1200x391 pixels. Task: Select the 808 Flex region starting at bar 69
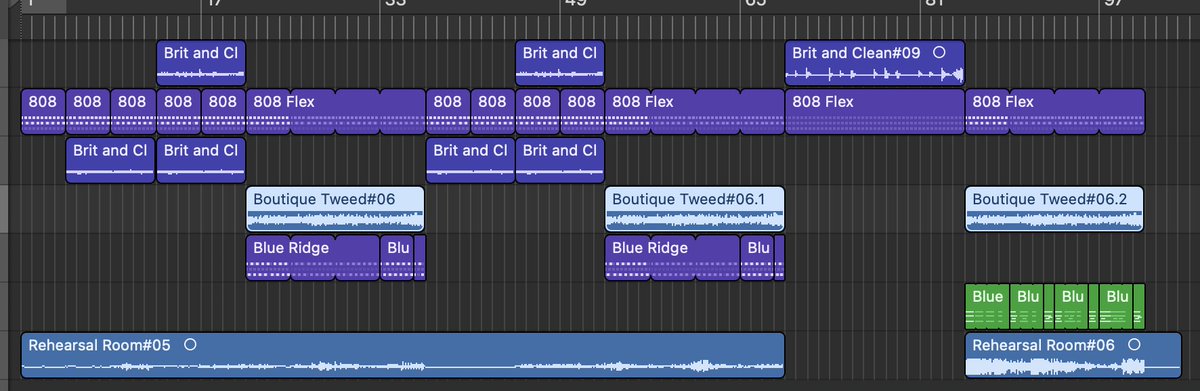coord(875,111)
